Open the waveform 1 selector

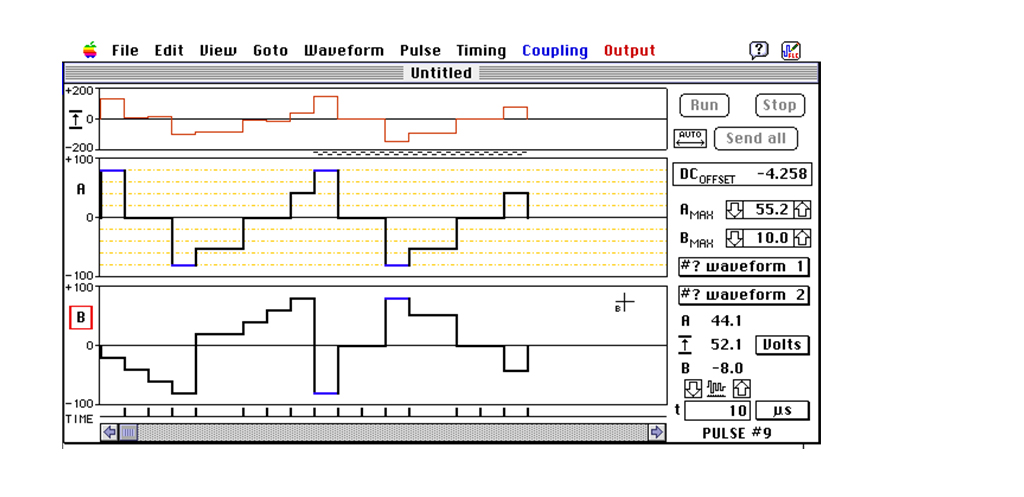click(x=743, y=267)
